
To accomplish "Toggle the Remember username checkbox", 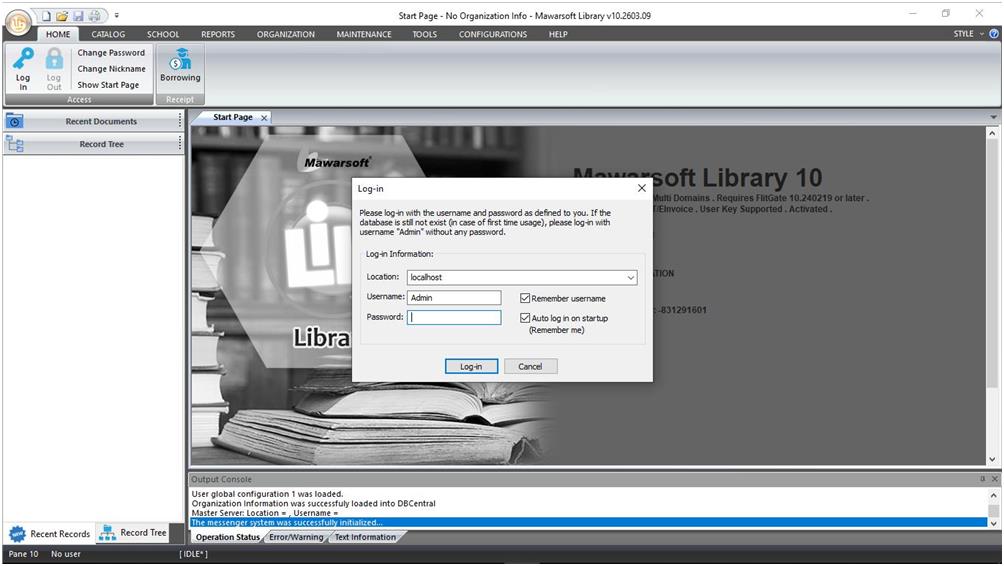I will click(x=525, y=298).
